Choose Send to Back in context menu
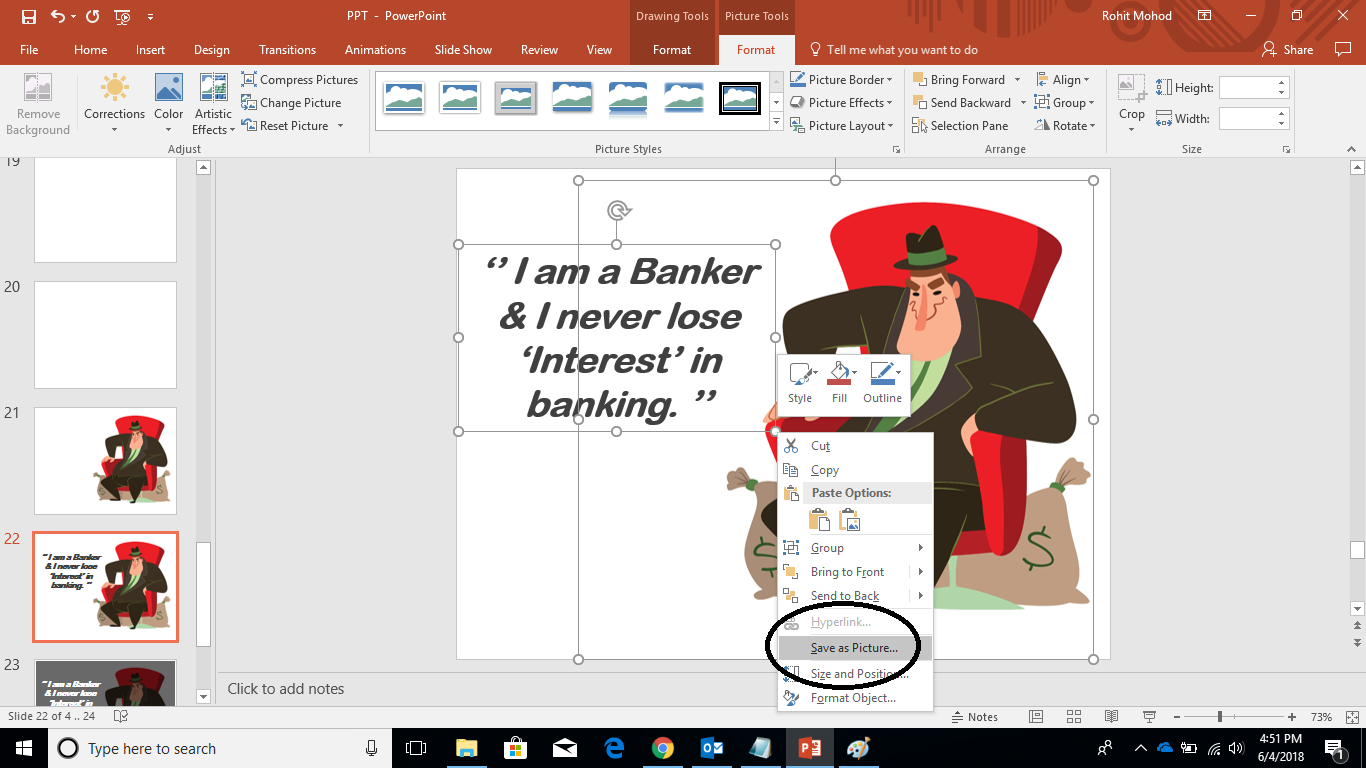Screen dimensions: 1366x768 (845, 596)
